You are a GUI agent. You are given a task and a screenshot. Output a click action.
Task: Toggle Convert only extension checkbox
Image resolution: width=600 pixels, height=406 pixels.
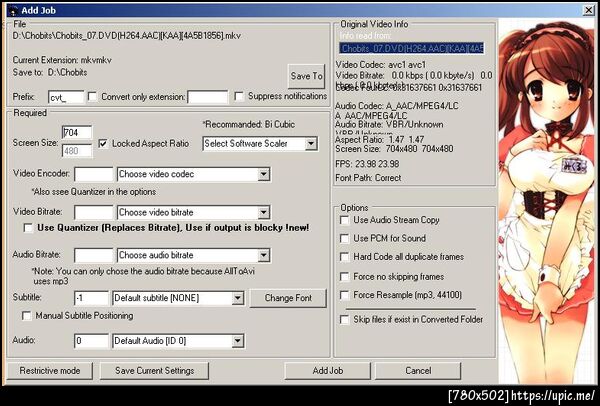coord(92,96)
